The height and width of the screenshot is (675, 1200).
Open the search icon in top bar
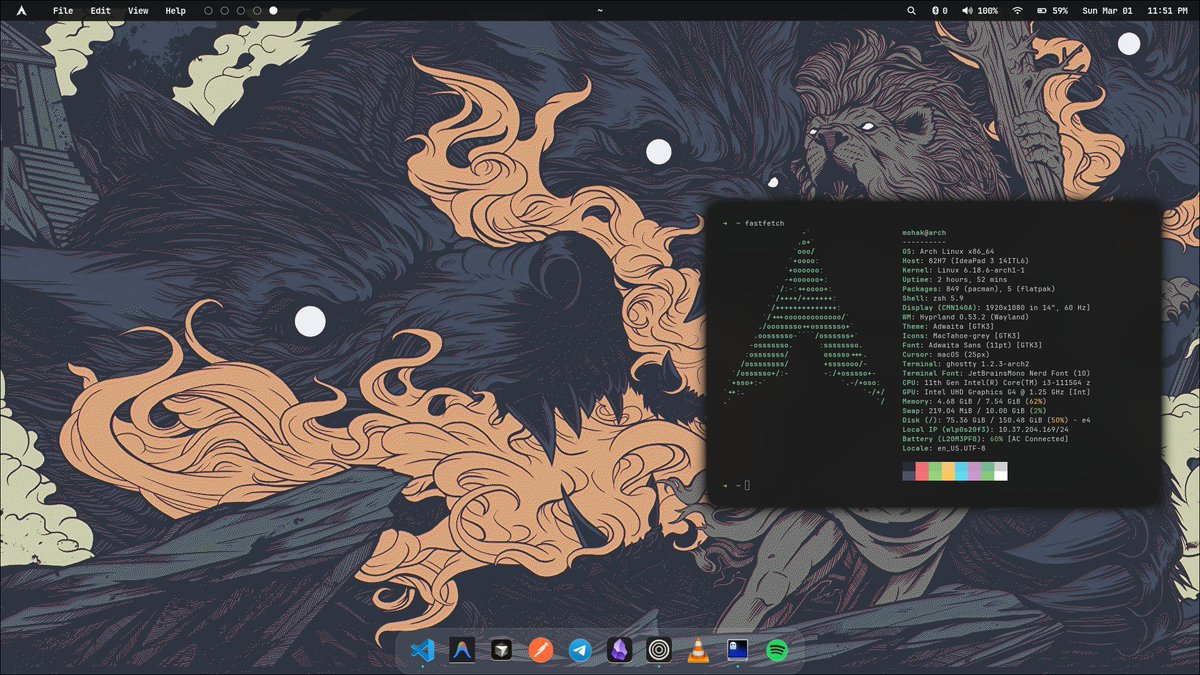click(911, 10)
